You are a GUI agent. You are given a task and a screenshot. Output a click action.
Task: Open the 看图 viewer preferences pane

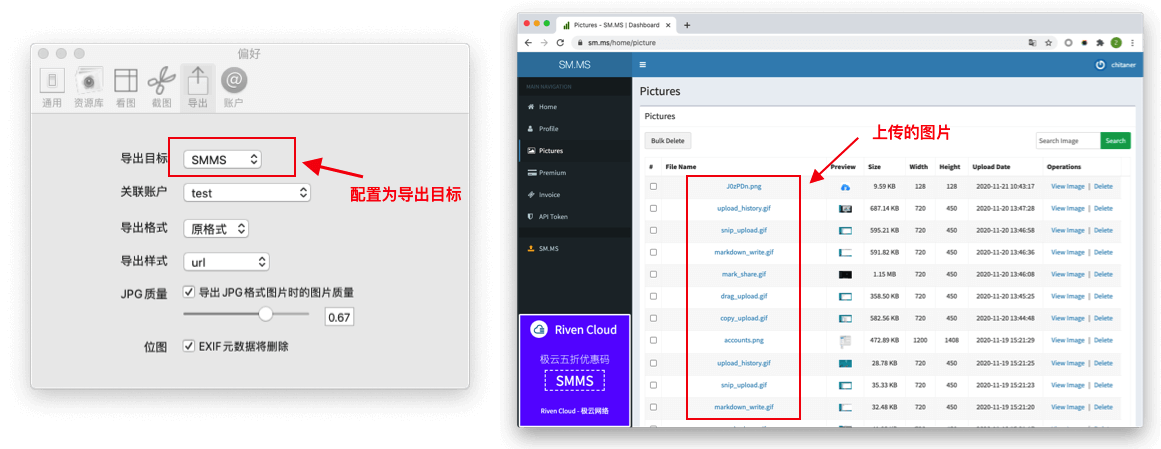click(x=125, y=88)
